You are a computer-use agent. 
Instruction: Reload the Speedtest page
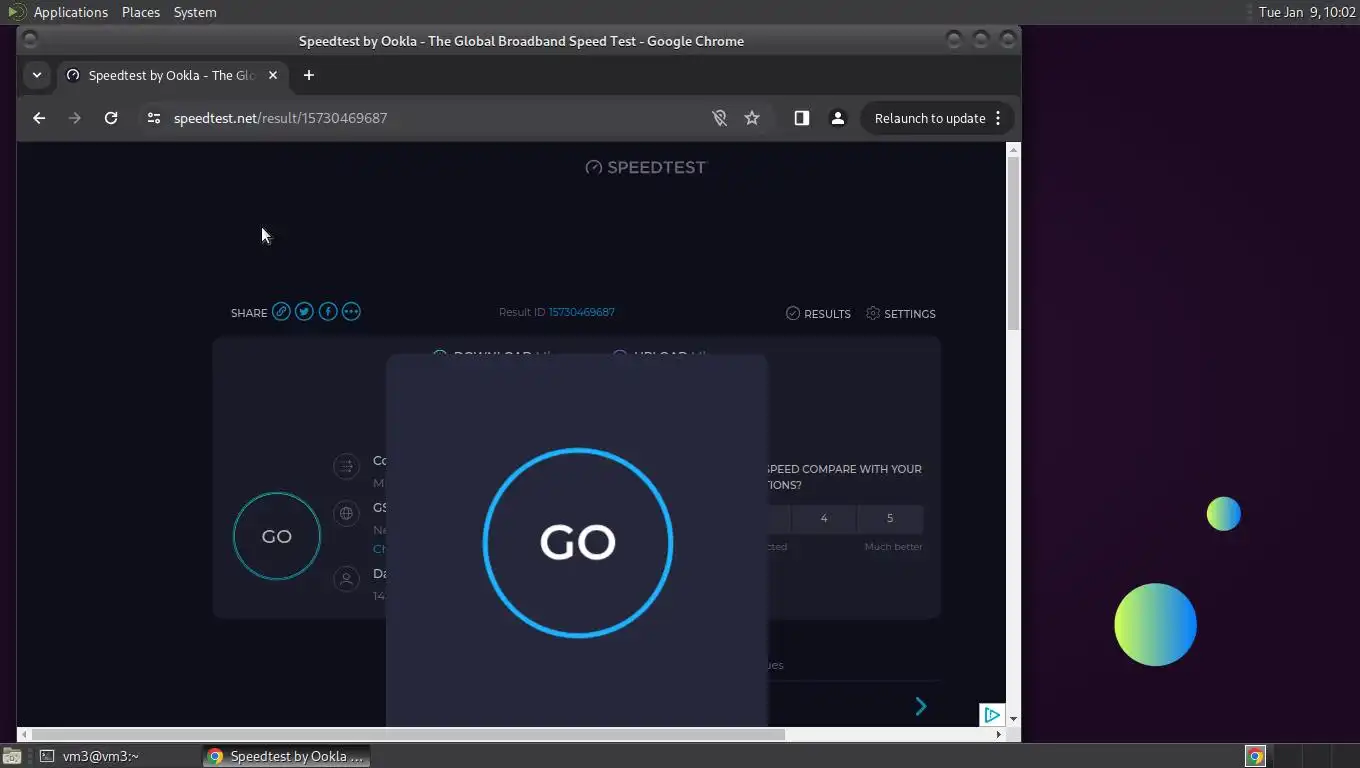pyautogui.click(x=111, y=118)
